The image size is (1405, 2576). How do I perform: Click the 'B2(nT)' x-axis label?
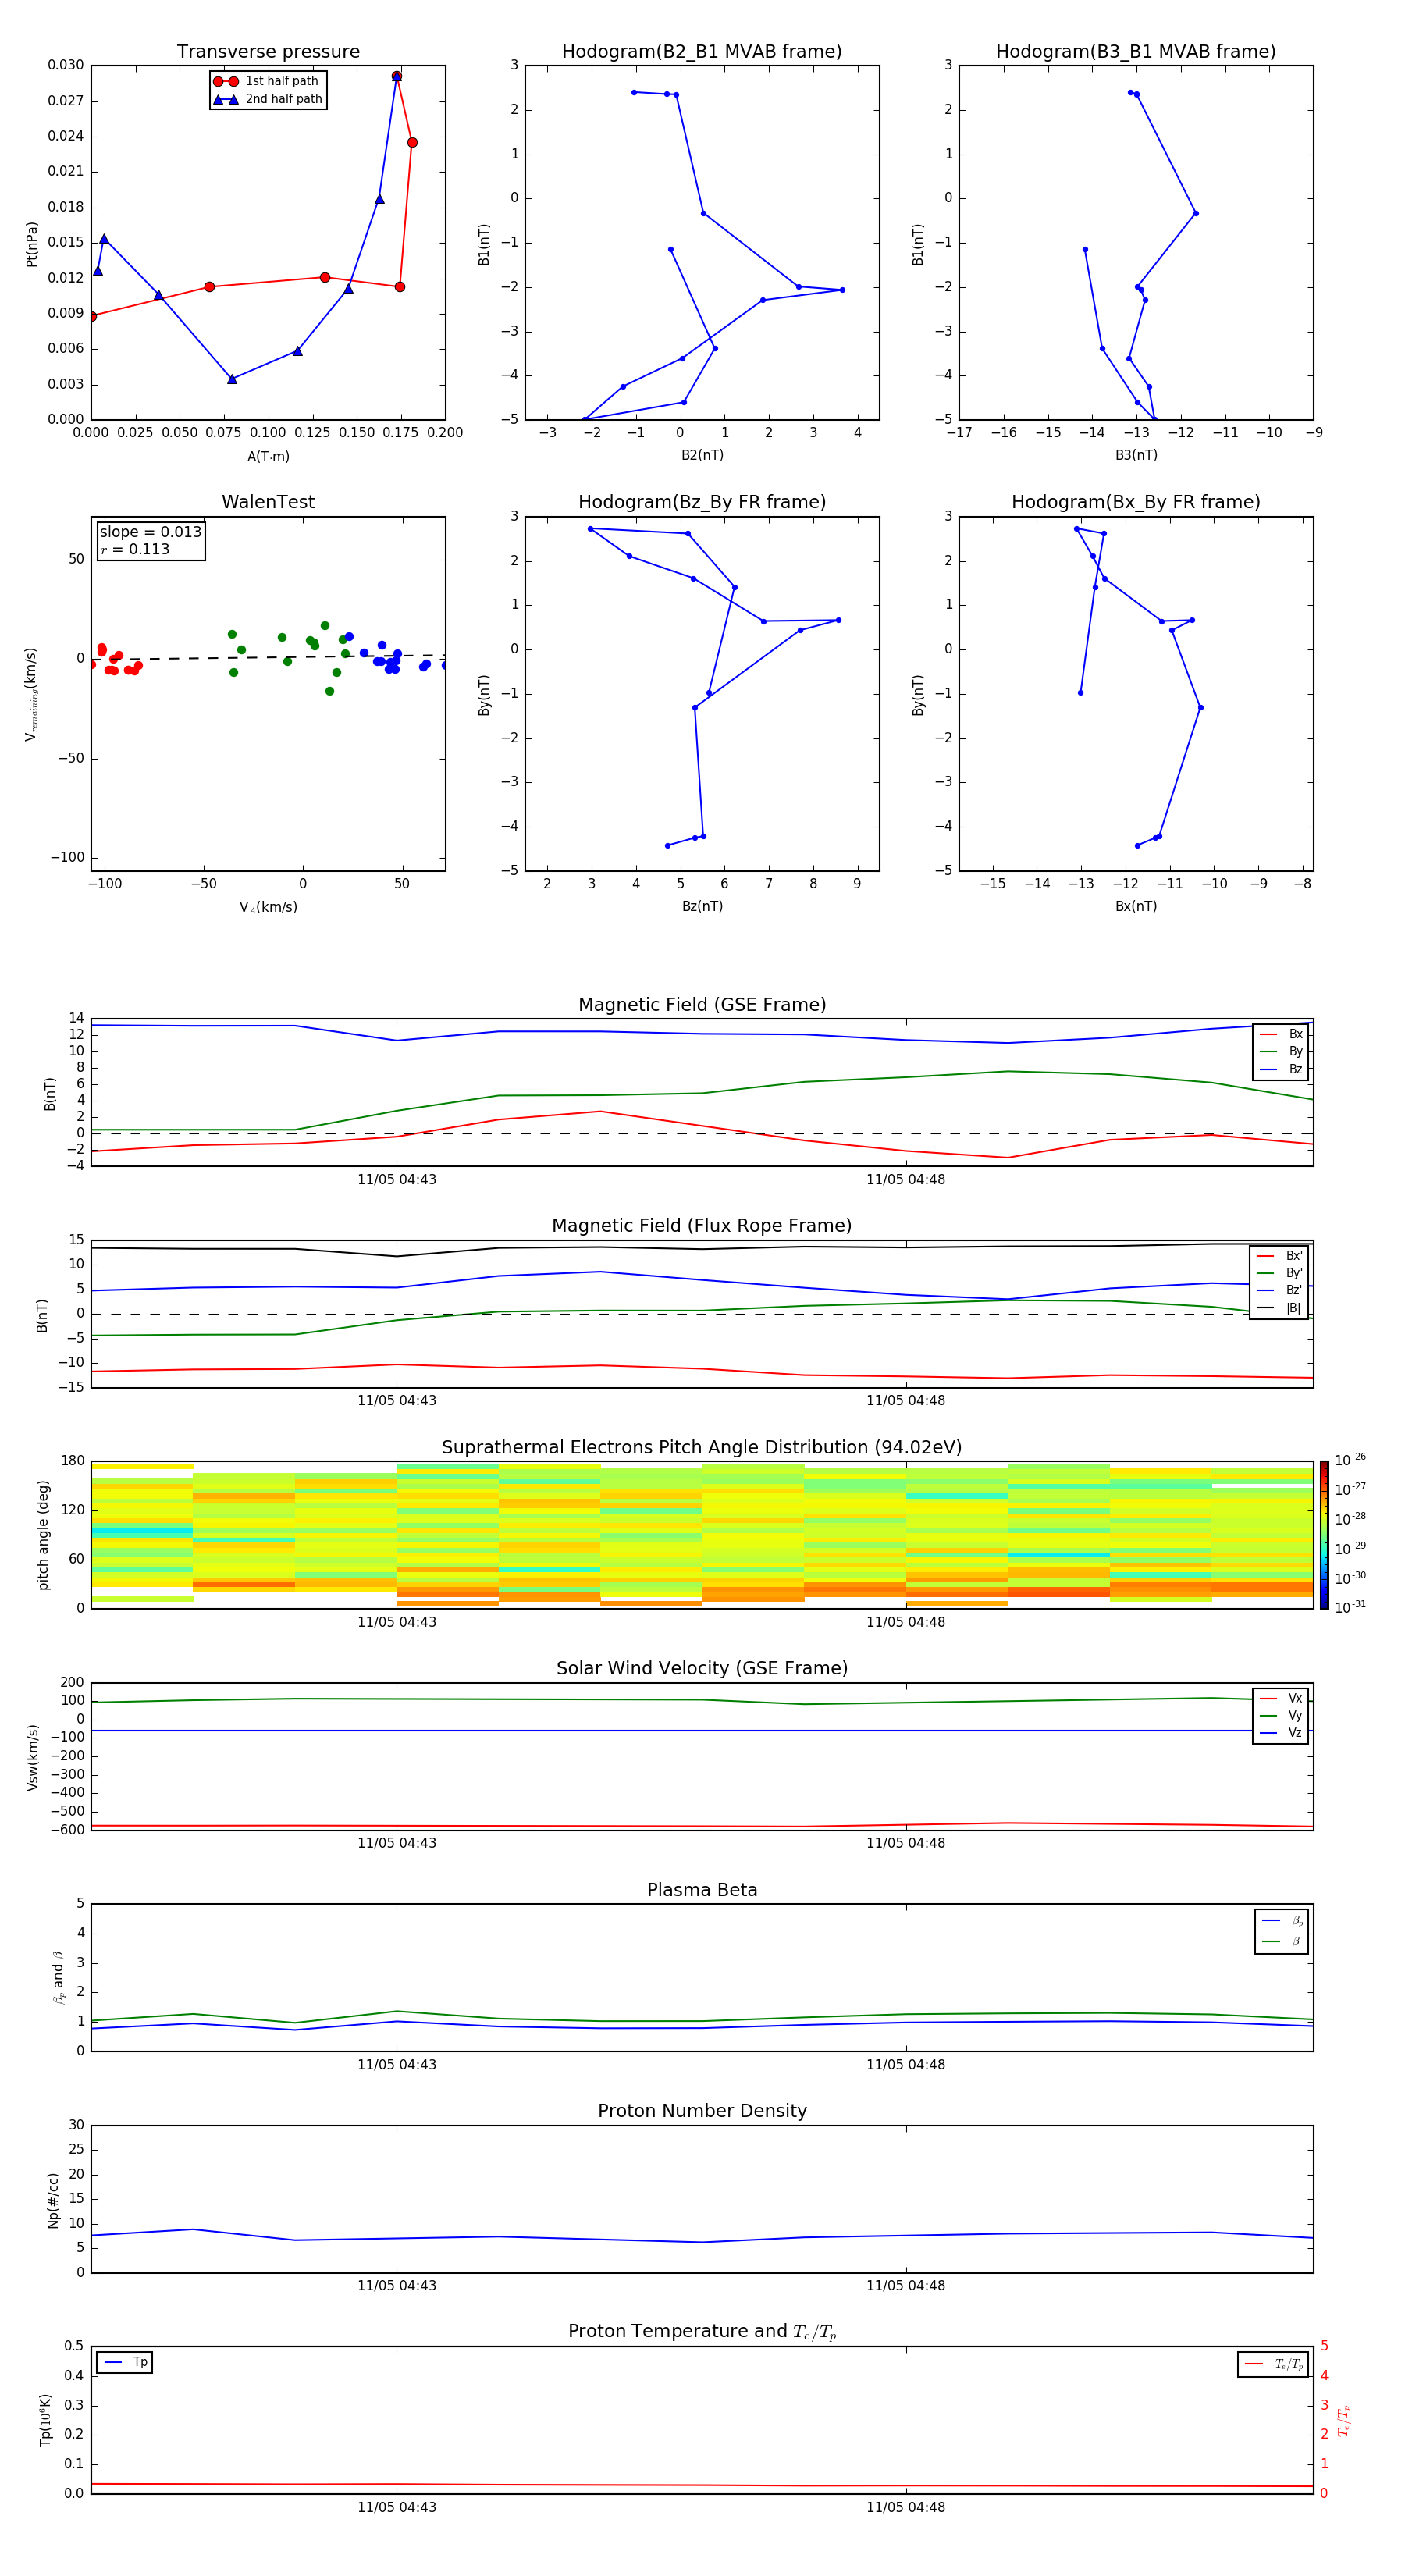(x=702, y=455)
